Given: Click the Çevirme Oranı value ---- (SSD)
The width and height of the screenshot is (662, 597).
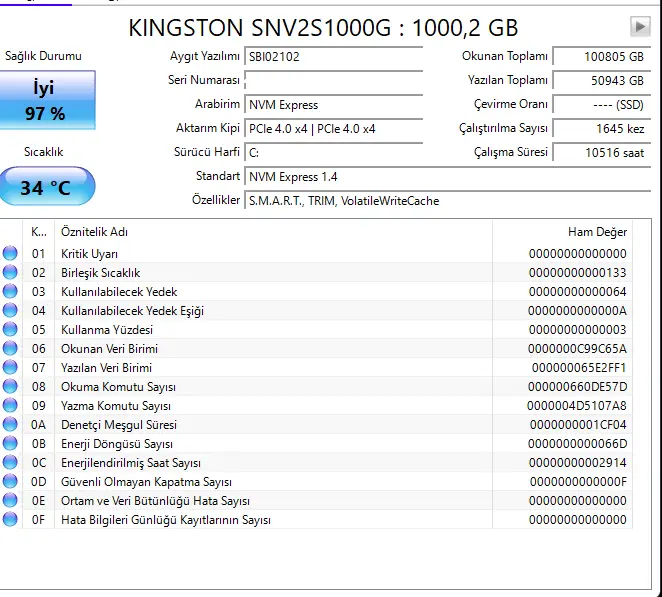Looking at the screenshot, I should pyautogui.click(x=602, y=105).
